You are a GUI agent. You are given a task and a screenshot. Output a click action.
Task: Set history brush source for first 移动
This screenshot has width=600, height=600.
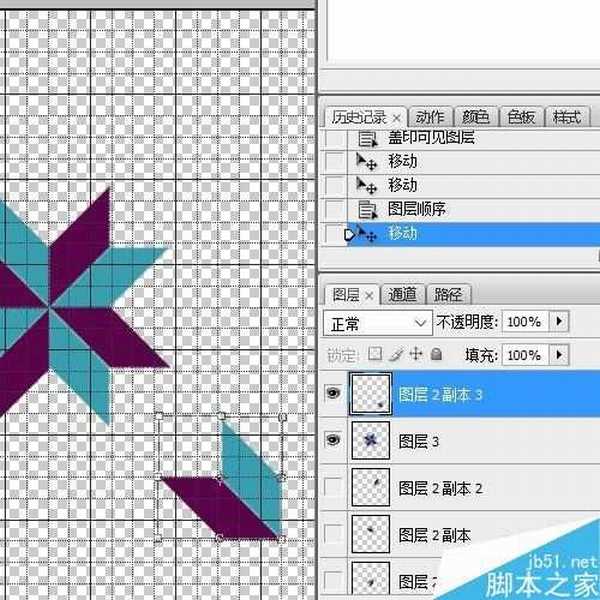334,161
